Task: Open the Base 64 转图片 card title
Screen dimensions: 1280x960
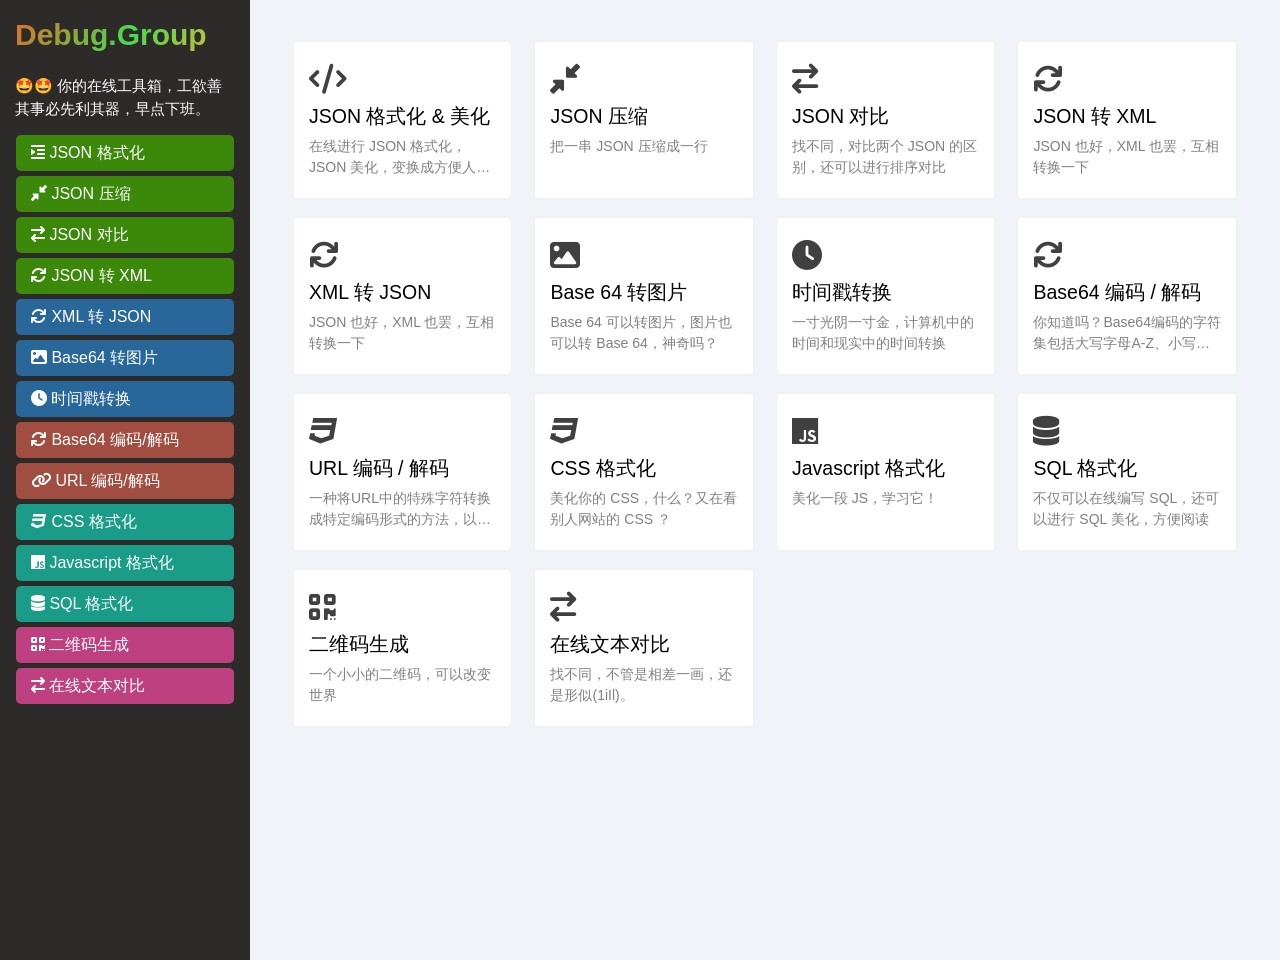Action: point(618,292)
